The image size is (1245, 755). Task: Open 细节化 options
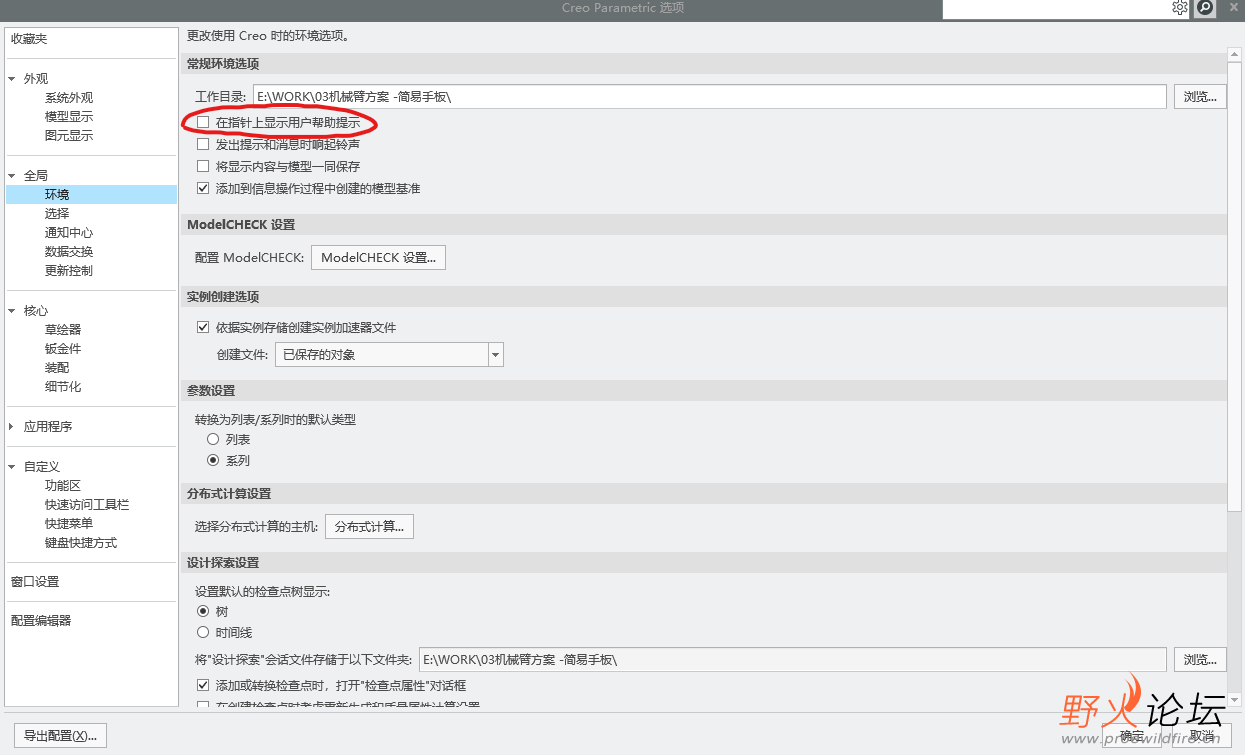tap(63, 387)
